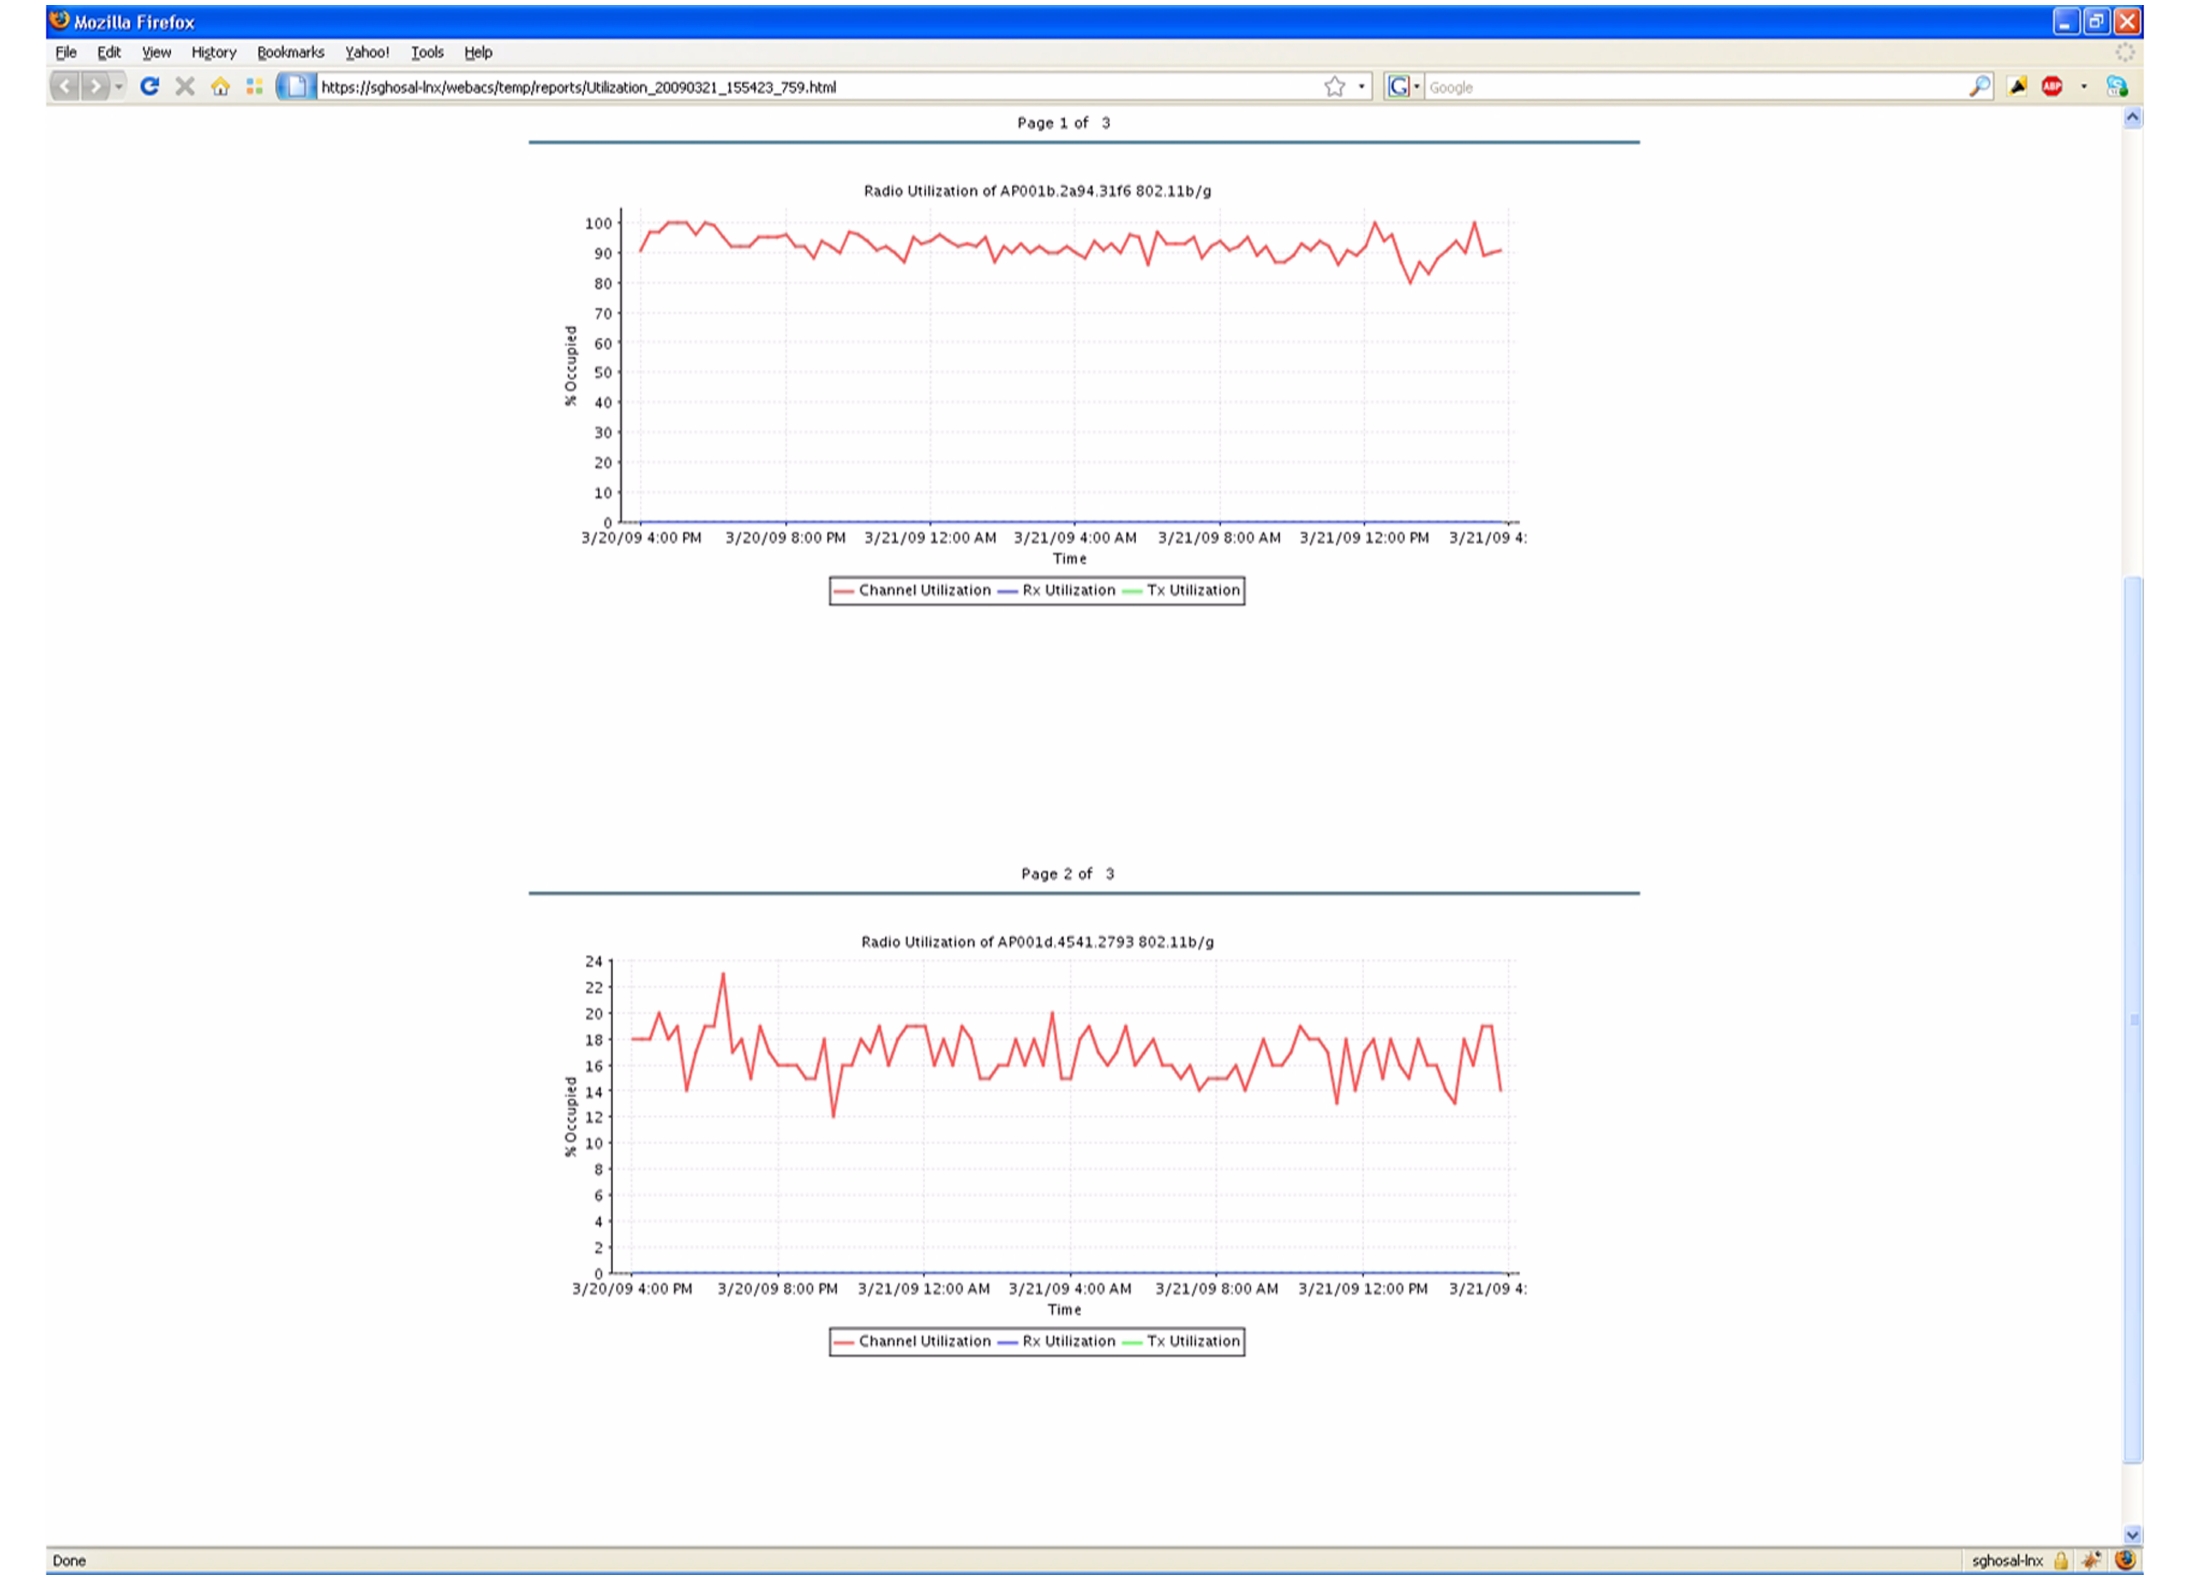Reload the current page

pos(149,87)
